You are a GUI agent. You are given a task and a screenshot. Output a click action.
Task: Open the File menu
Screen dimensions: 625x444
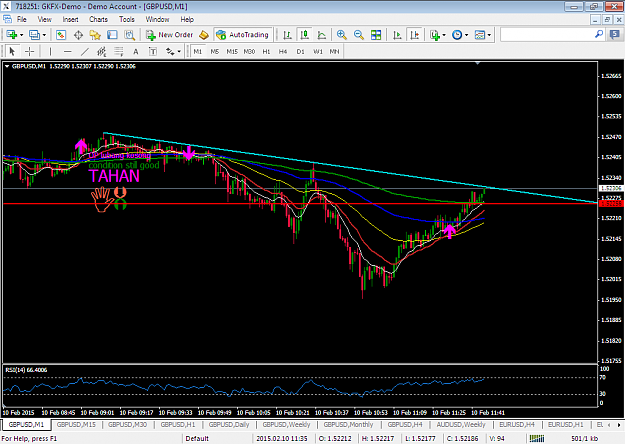[x=21, y=19]
